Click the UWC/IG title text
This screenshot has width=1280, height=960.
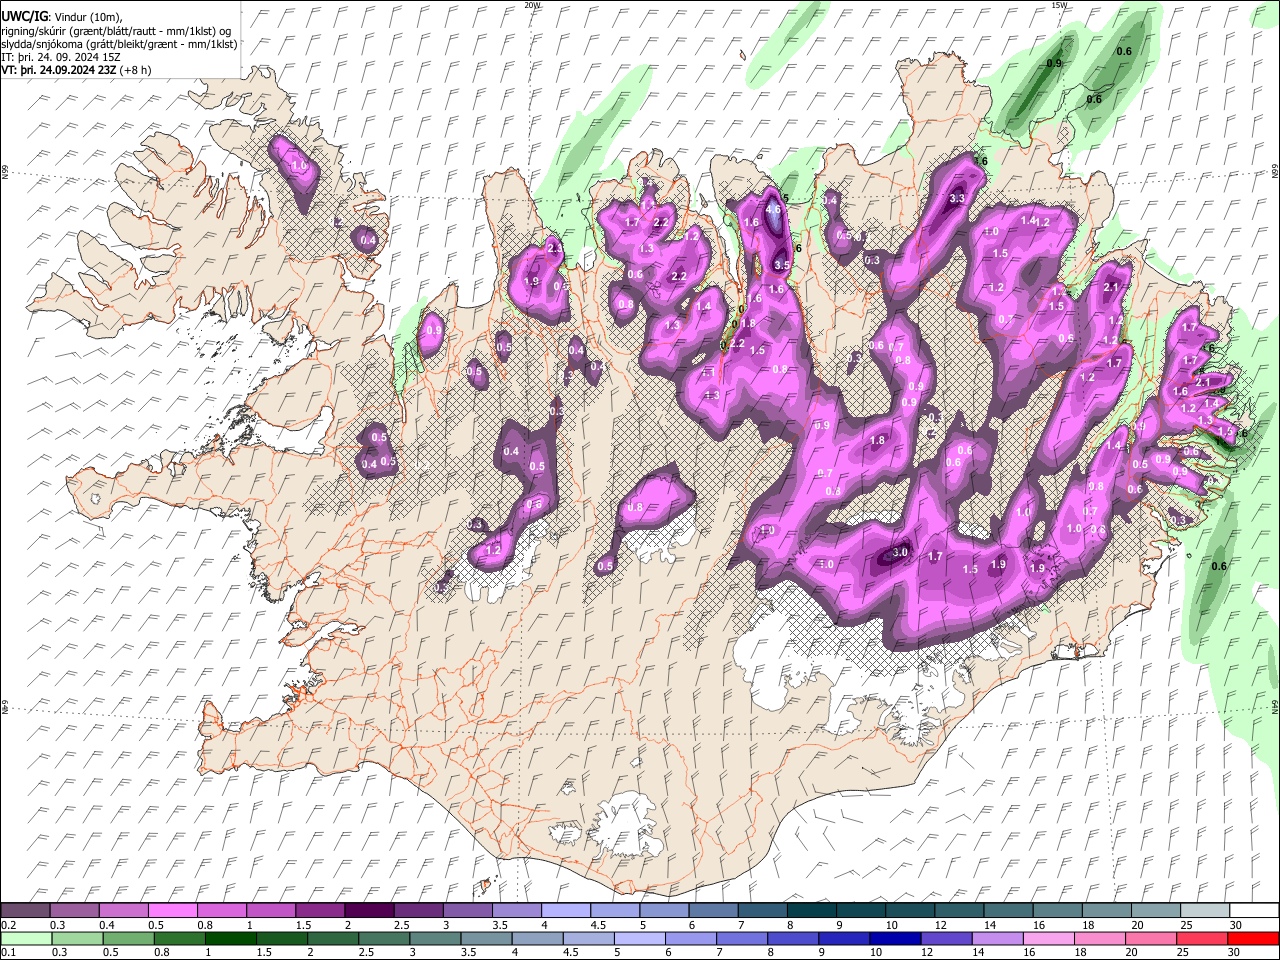[x=24, y=17]
